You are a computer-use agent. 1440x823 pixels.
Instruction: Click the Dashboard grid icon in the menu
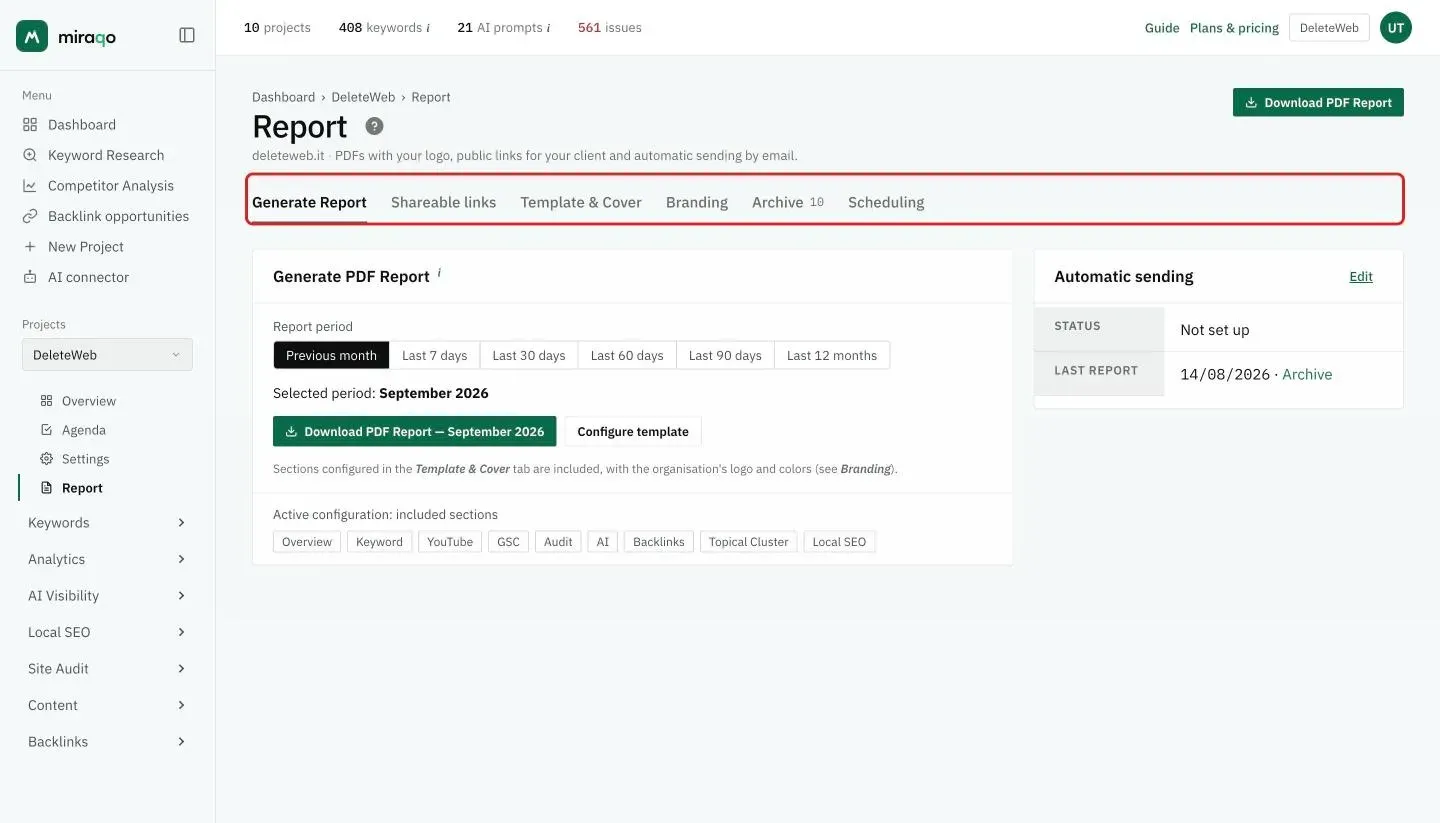coord(30,125)
